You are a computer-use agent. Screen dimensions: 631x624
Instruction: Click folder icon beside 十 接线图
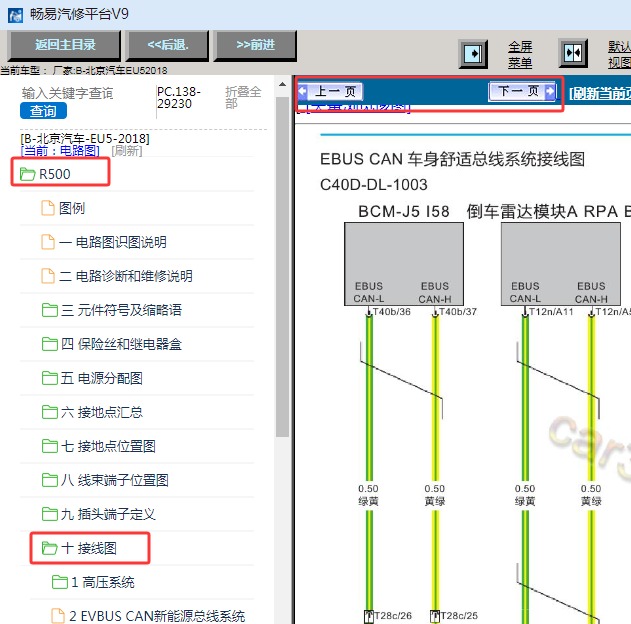click(50, 548)
